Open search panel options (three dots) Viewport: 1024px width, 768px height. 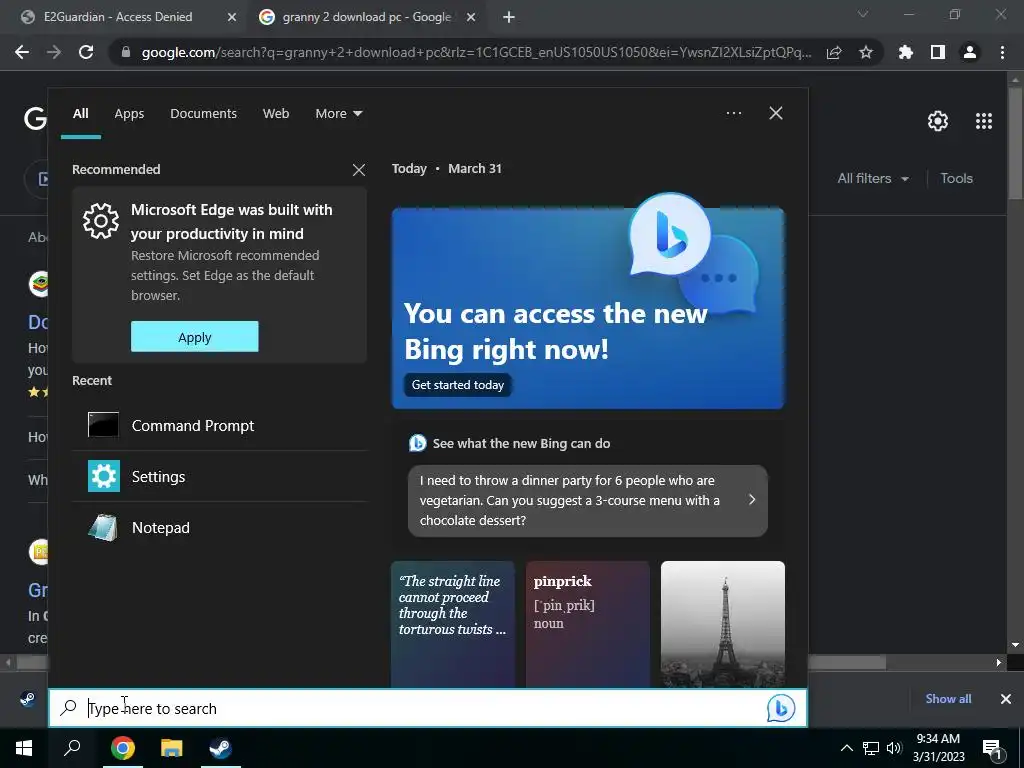[734, 113]
